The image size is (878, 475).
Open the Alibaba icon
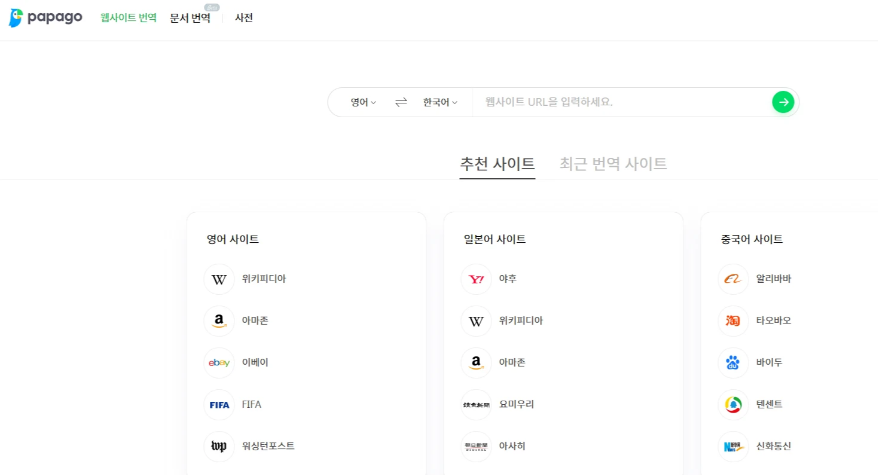coord(733,279)
